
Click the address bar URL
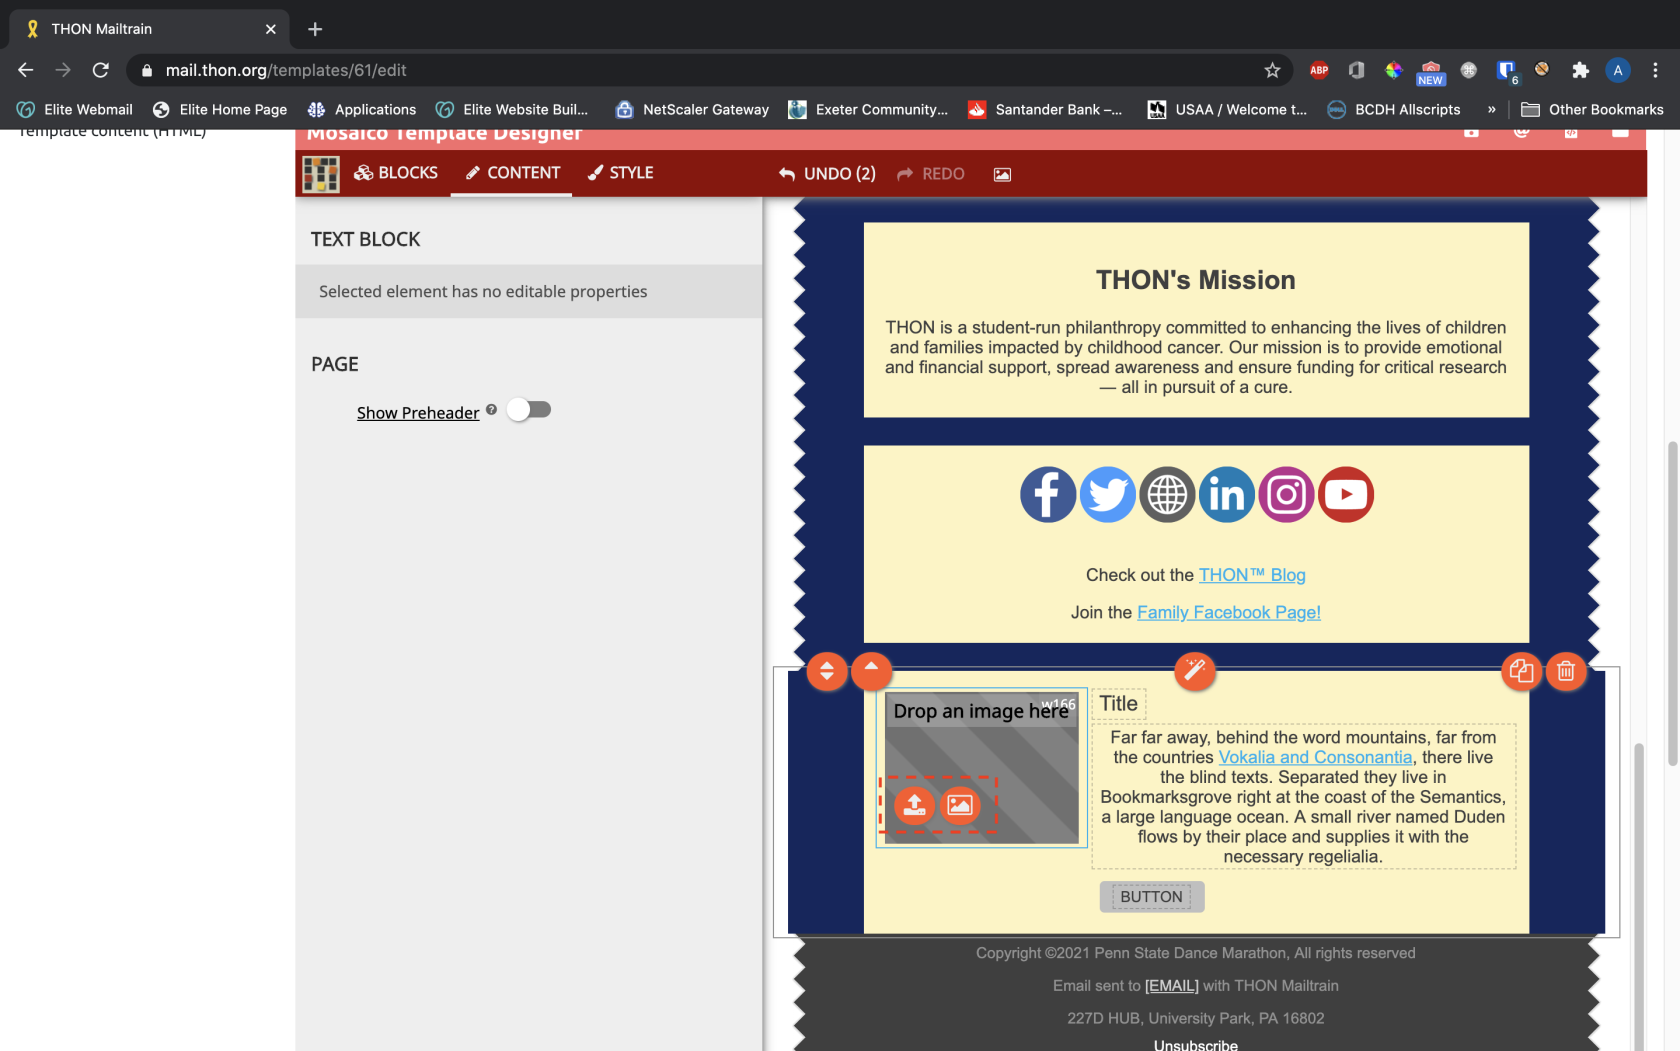pyautogui.click(x=286, y=70)
